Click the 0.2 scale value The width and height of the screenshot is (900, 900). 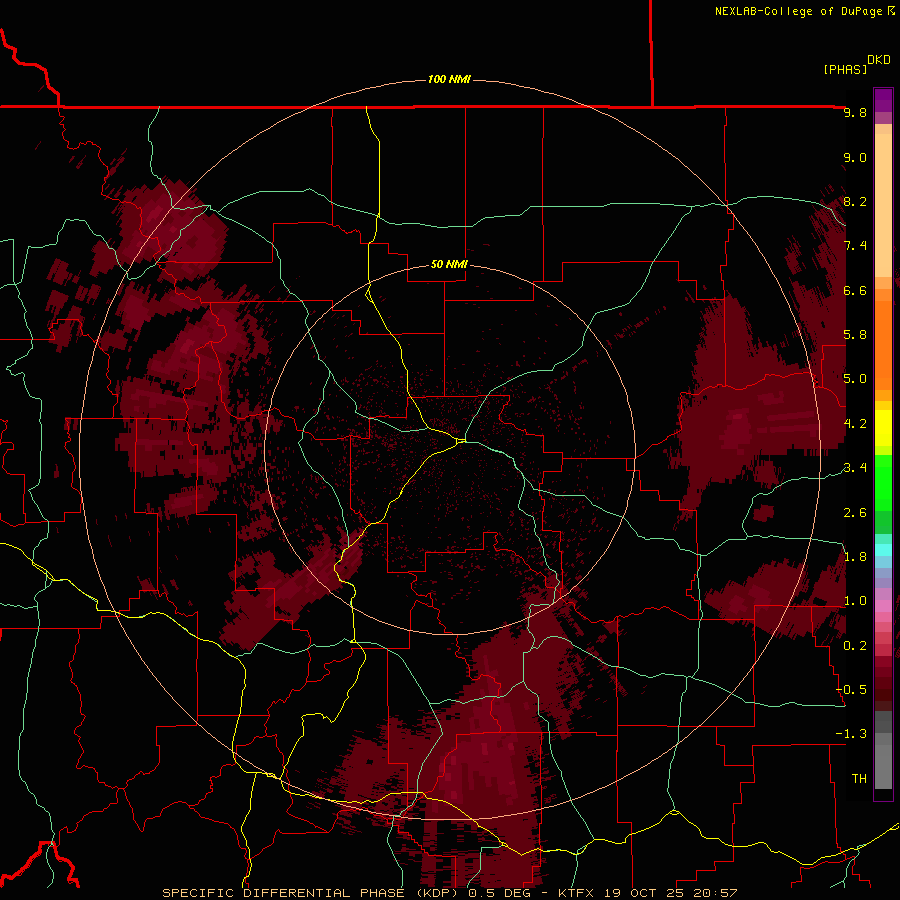[x=855, y=646]
